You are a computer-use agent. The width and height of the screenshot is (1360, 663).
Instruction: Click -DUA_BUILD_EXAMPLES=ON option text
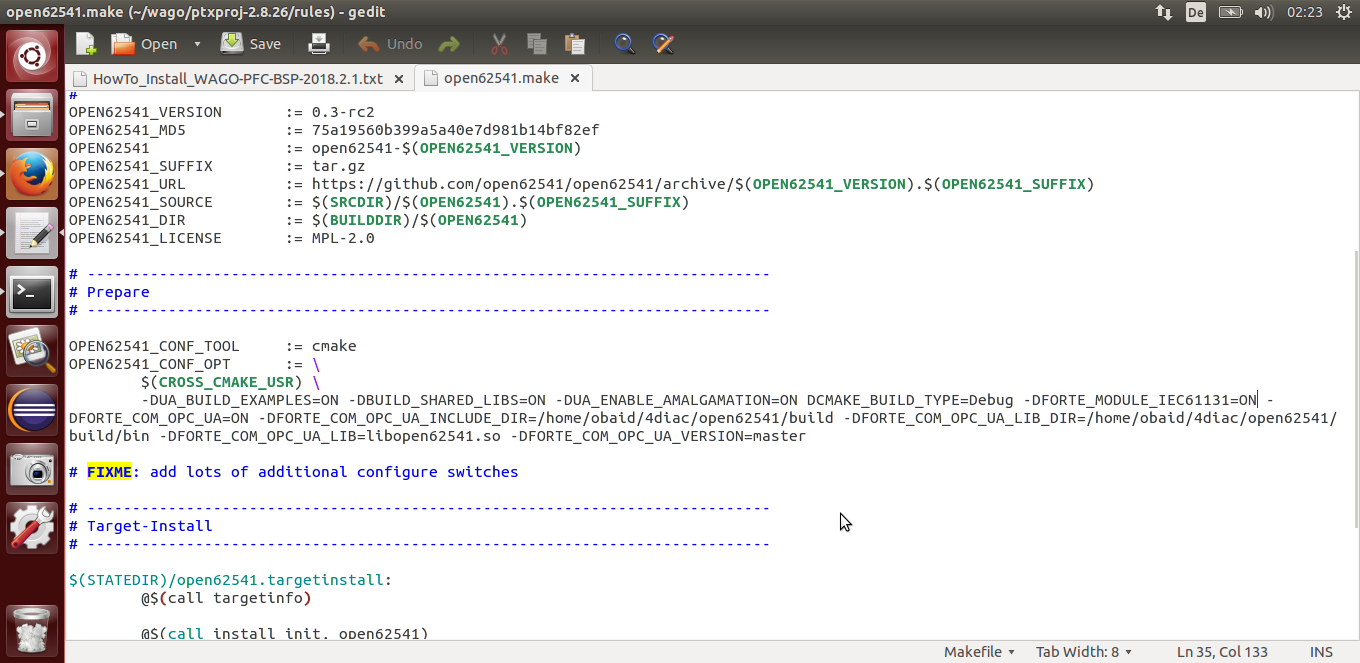pyautogui.click(x=239, y=400)
